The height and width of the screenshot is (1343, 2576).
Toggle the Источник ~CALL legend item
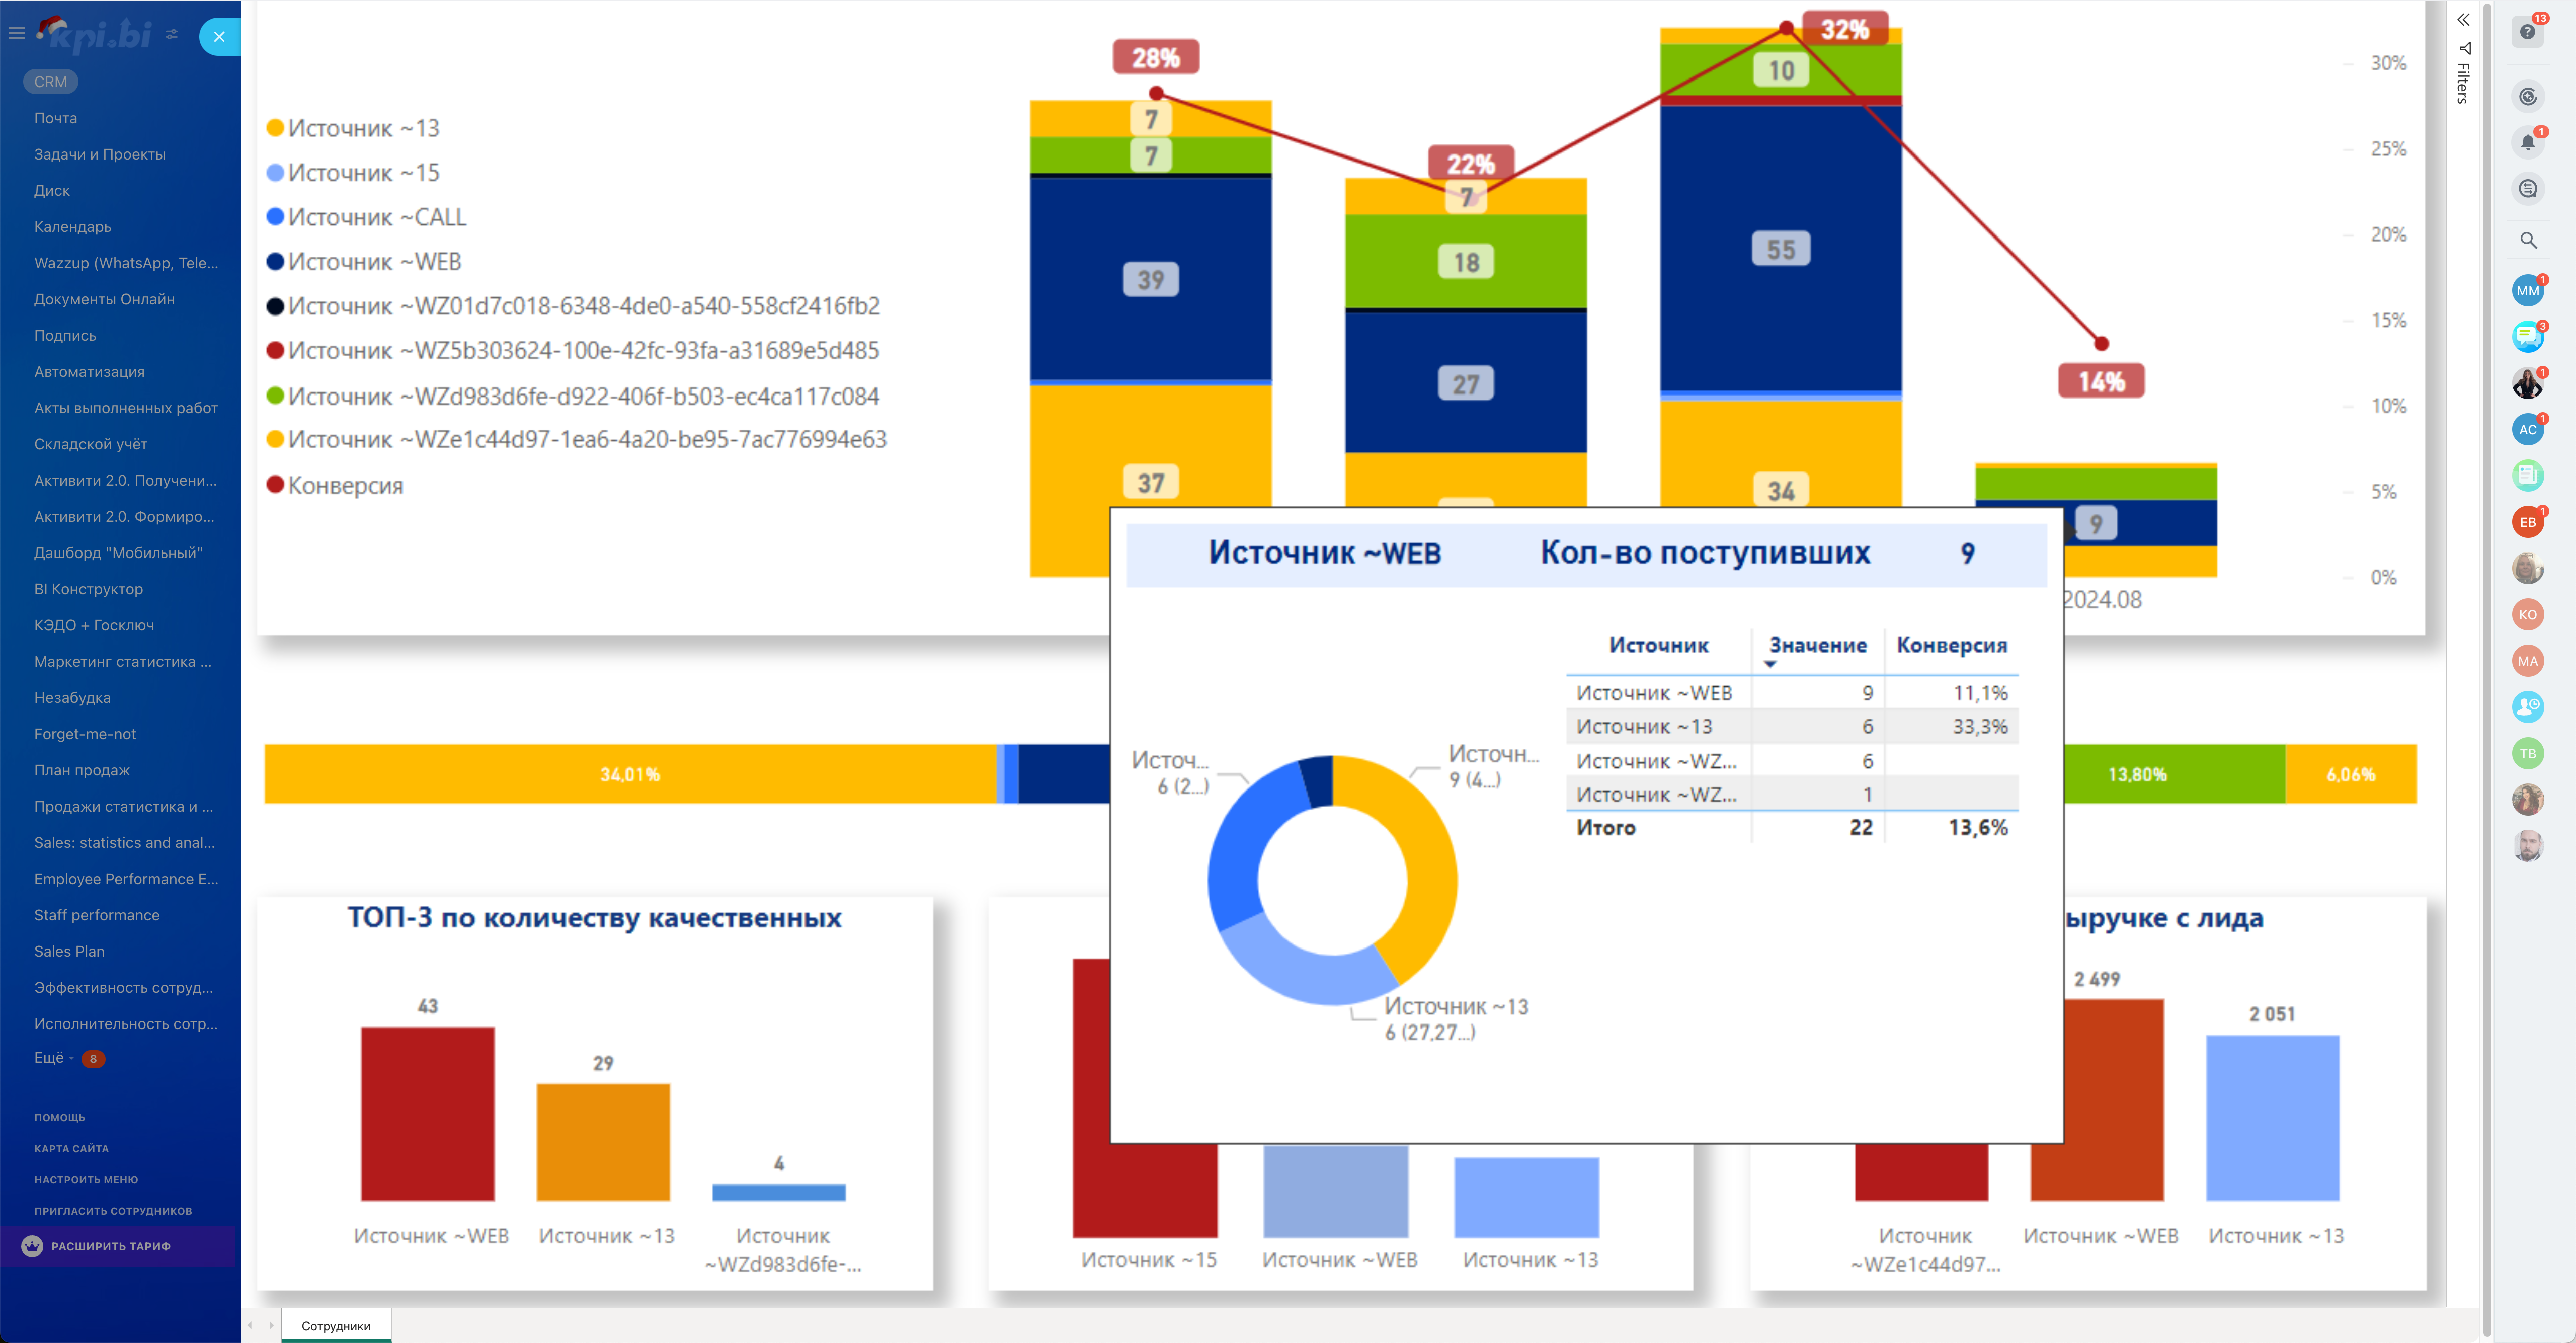coord(377,217)
